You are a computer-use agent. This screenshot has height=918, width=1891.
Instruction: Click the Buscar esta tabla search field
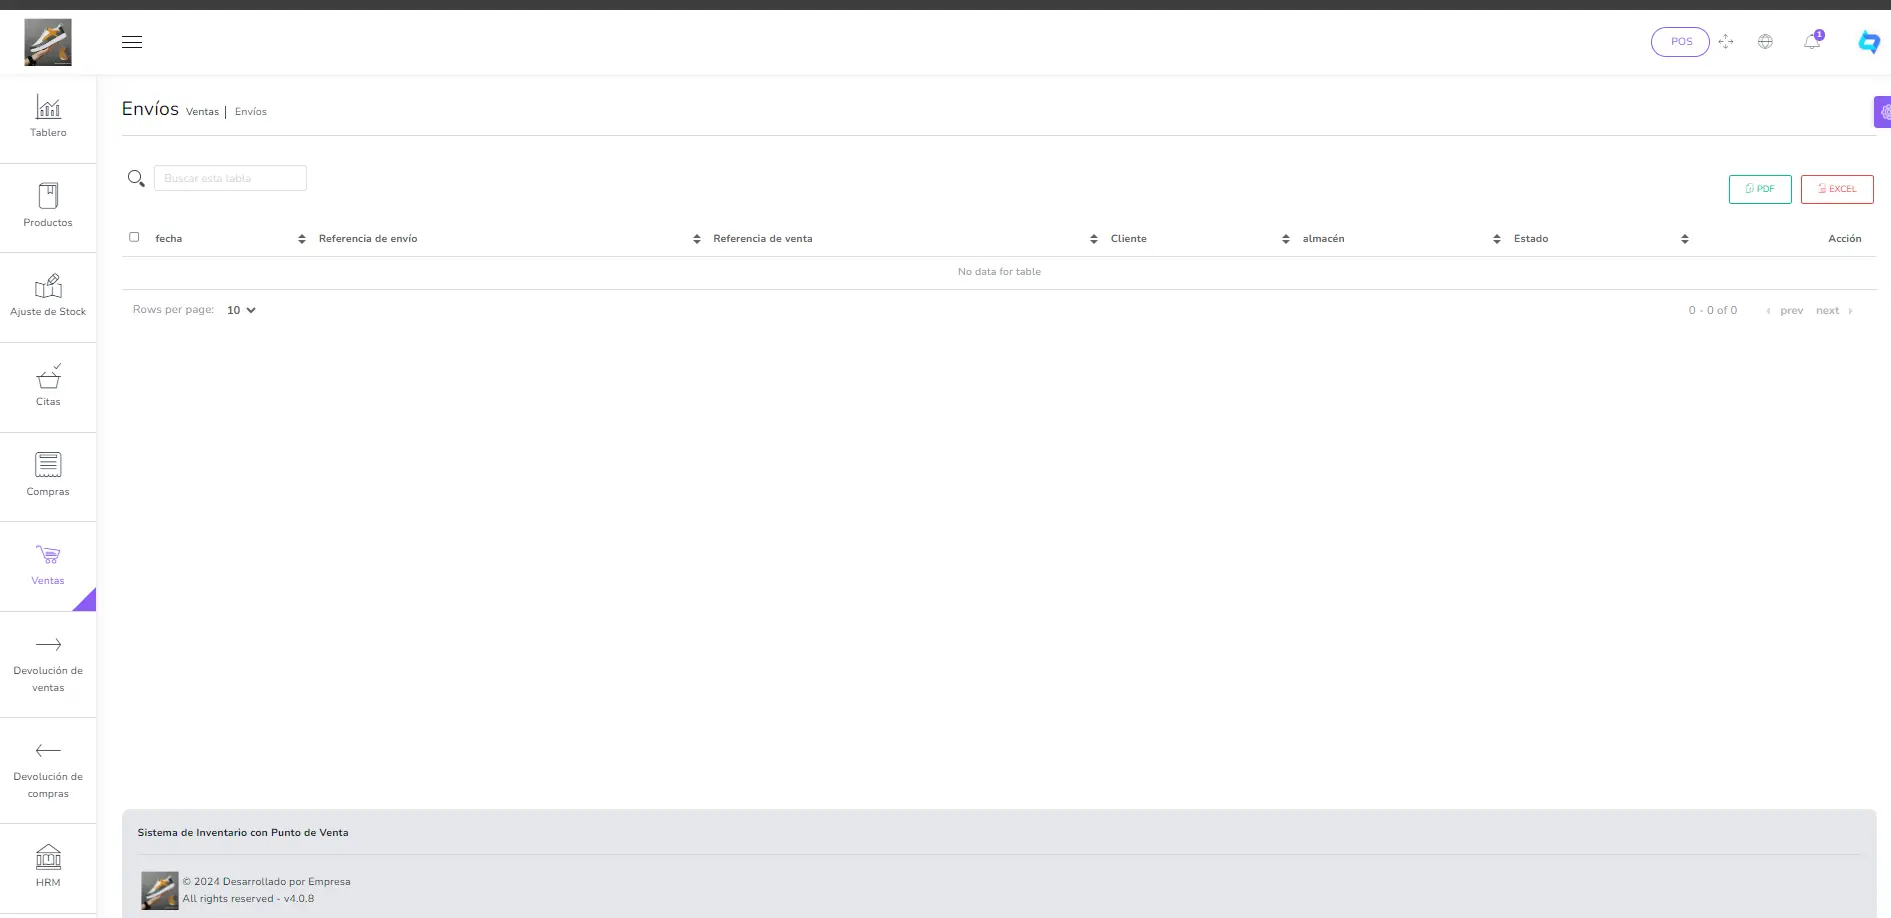230,178
